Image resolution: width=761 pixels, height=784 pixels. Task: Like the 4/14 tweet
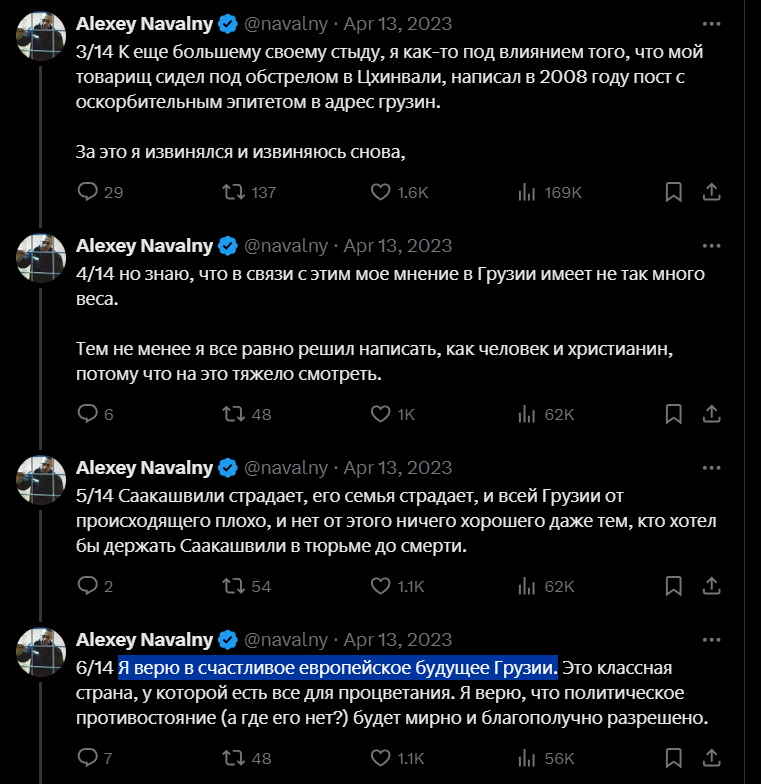[381, 414]
